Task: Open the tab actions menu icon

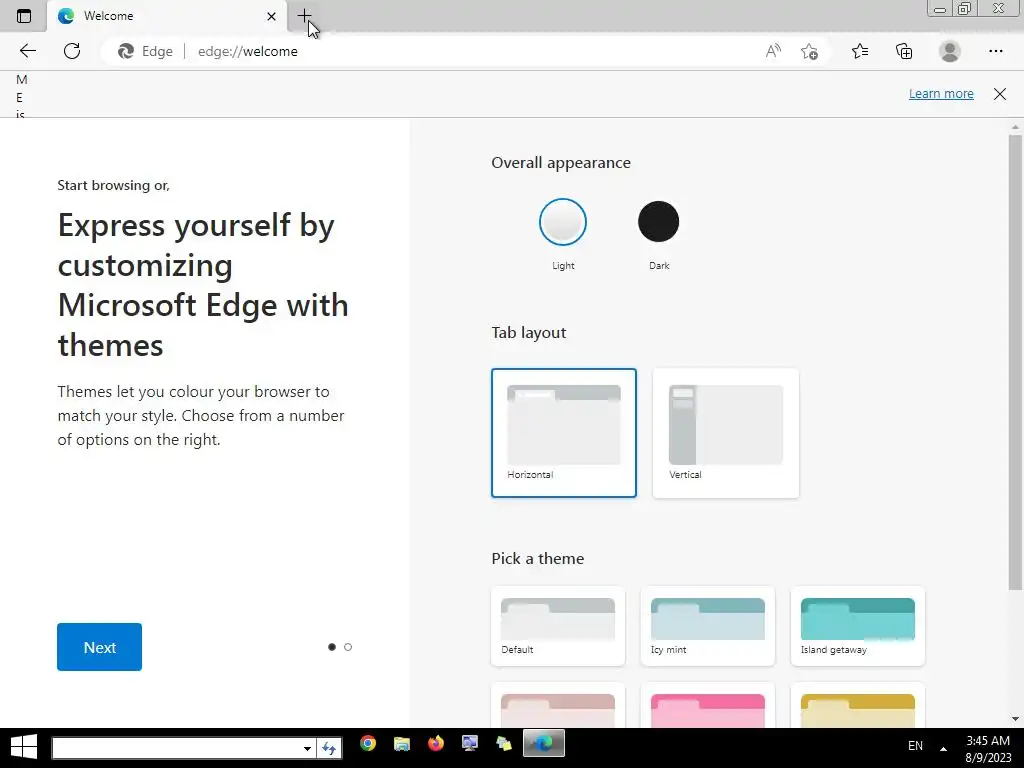Action: (24, 16)
